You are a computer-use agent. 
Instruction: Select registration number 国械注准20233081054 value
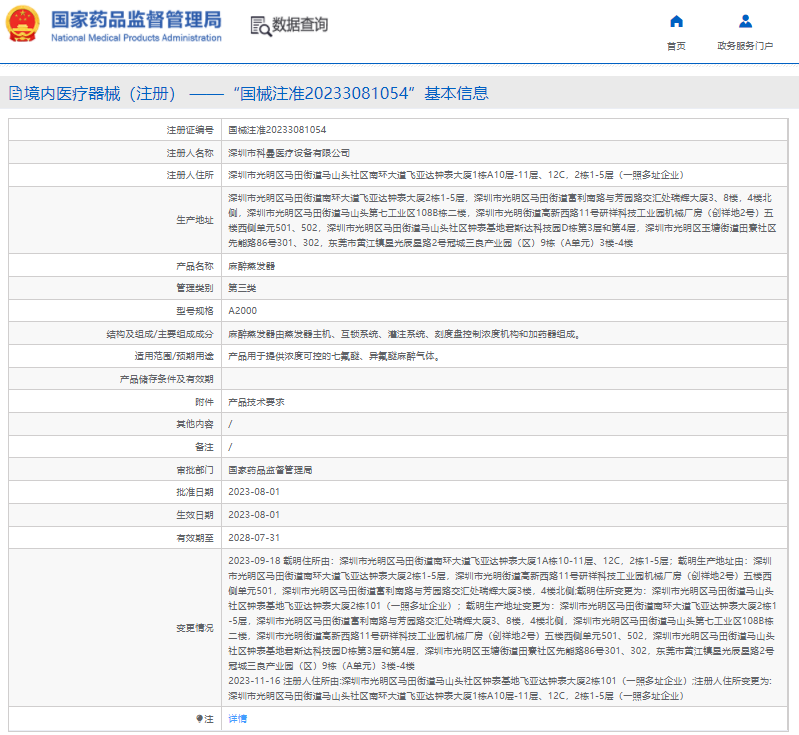point(277,130)
